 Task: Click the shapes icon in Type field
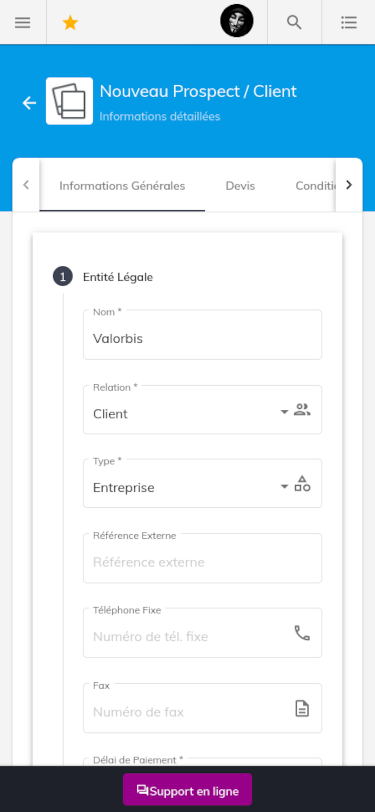pyautogui.click(x=302, y=484)
